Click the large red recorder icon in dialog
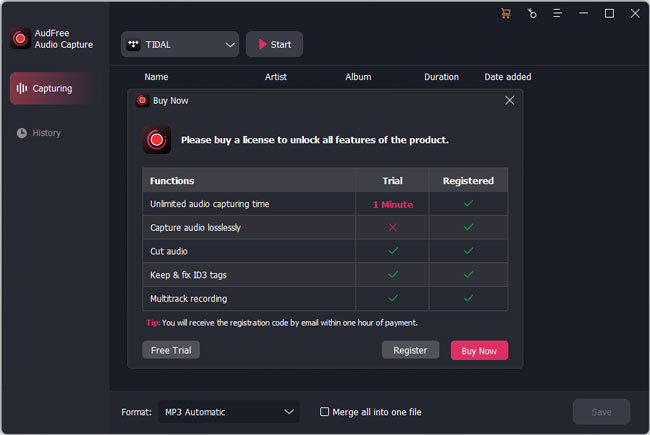The width and height of the screenshot is (650, 435). (x=157, y=140)
